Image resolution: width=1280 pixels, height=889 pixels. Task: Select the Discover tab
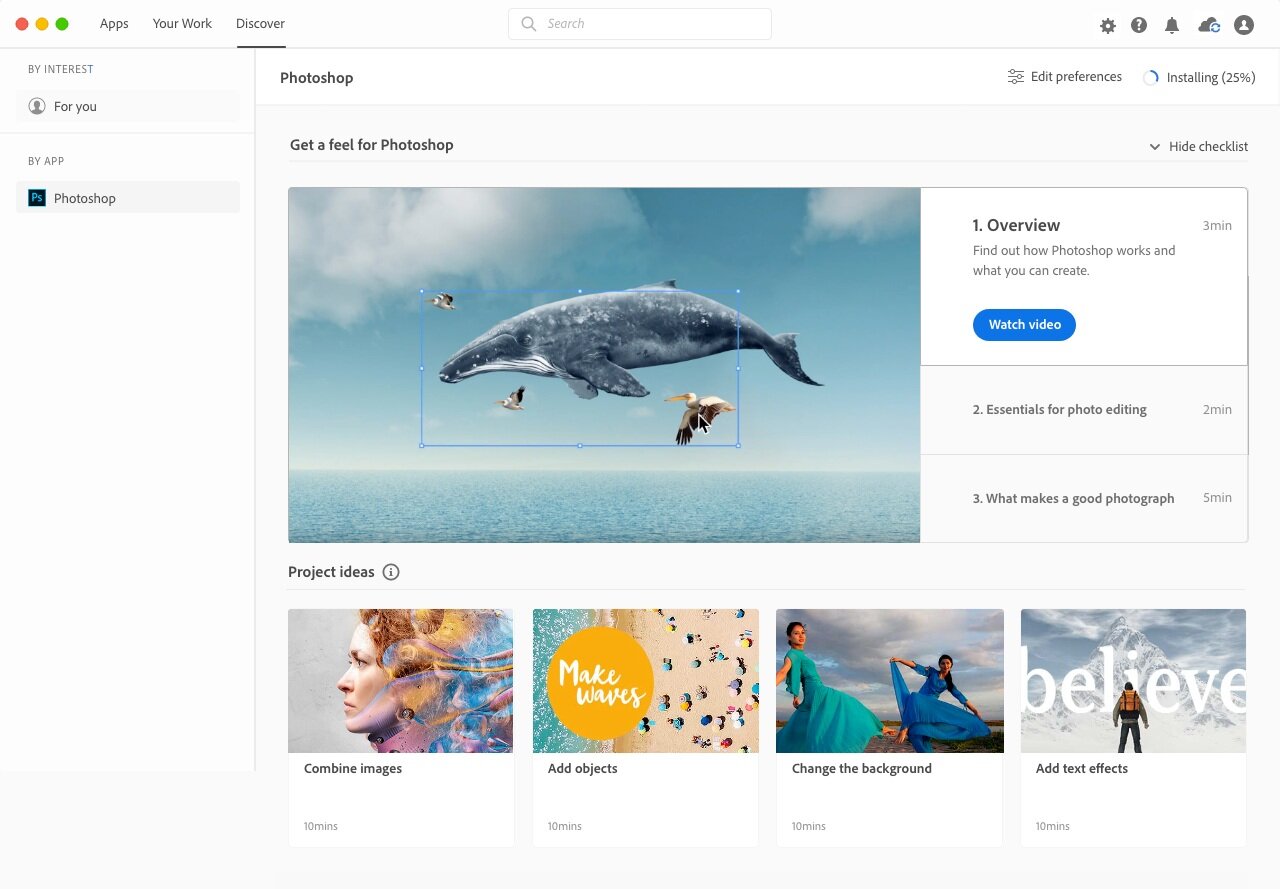[260, 24]
